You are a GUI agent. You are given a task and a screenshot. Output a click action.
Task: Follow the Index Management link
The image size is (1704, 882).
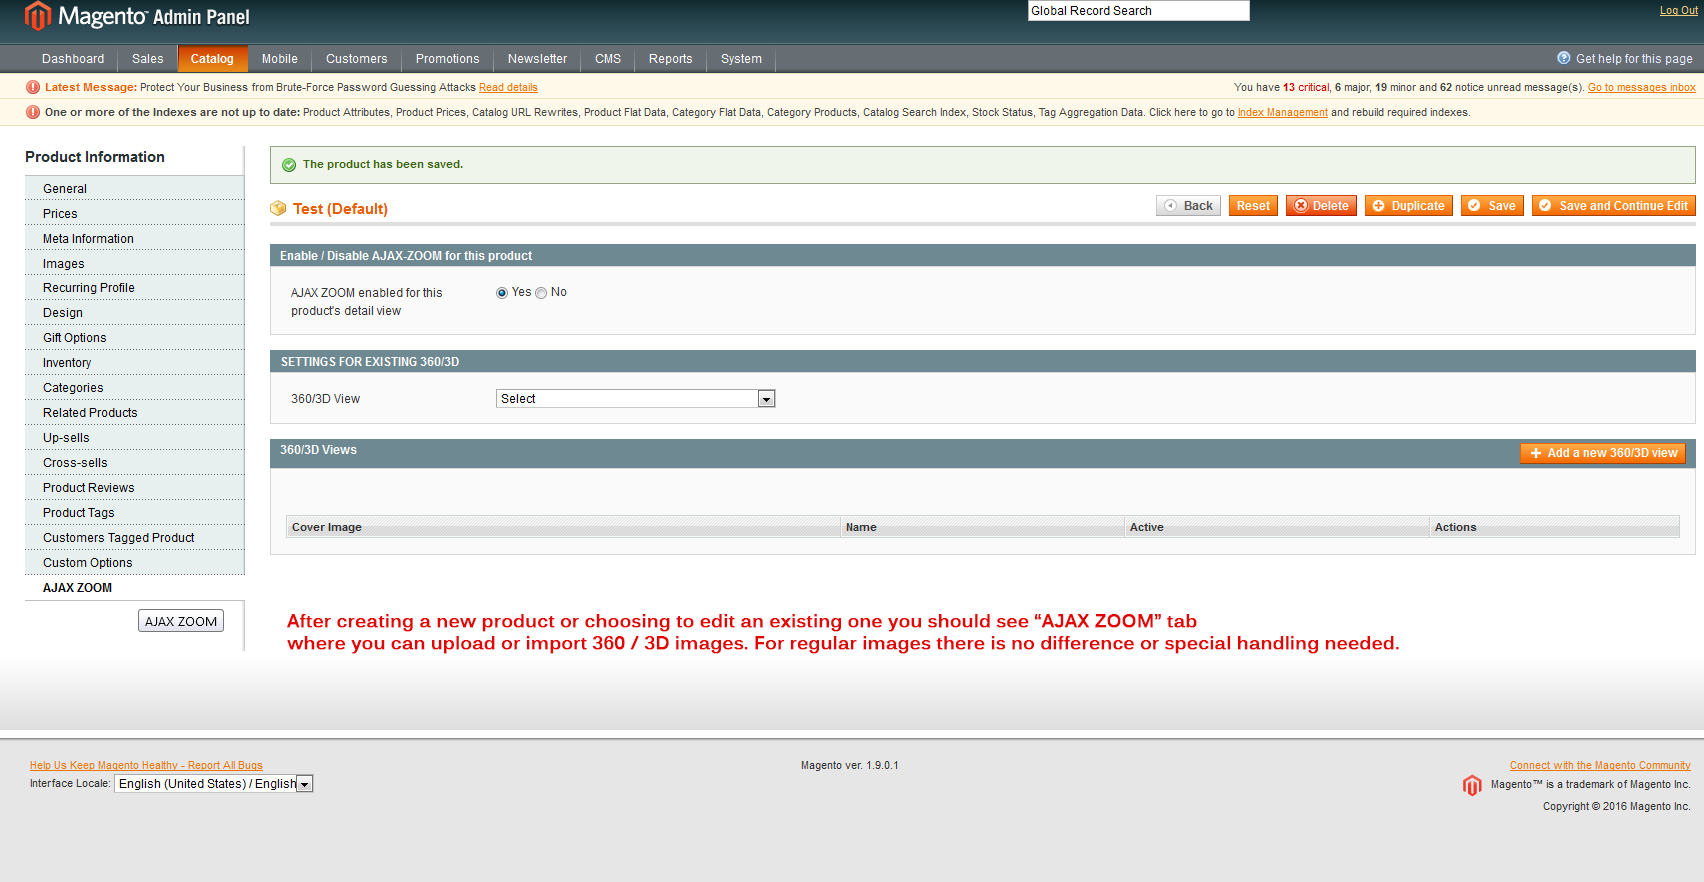click(x=1282, y=113)
